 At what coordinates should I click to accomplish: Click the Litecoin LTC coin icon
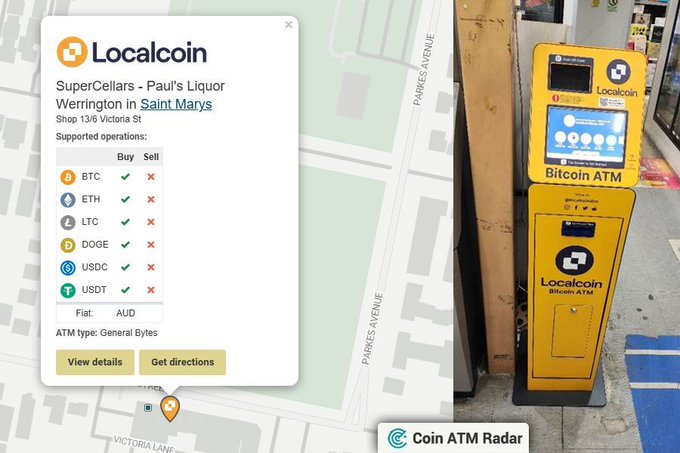68,222
